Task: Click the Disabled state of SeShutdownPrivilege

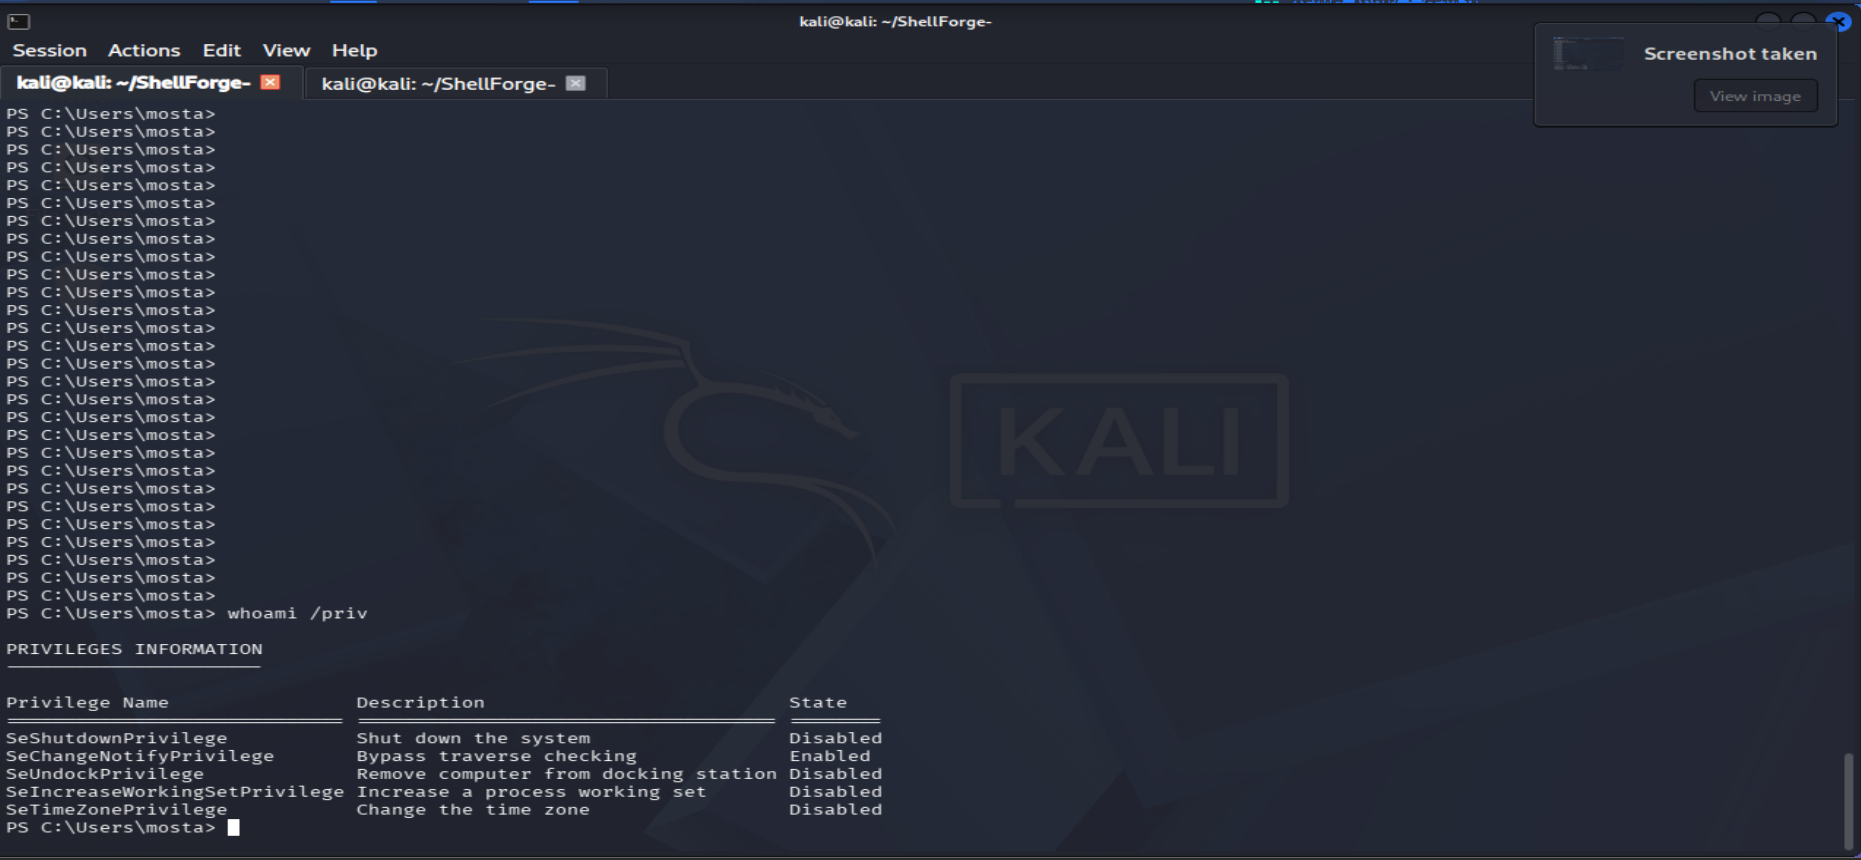Action: pos(836,738)
